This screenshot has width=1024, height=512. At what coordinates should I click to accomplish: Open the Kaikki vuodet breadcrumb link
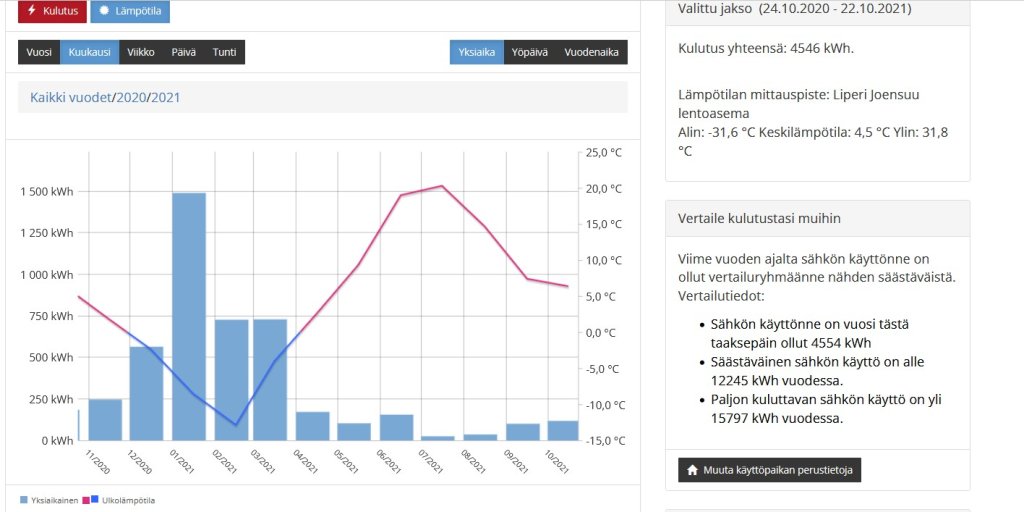pyautogui.click(x=70, y=97)
